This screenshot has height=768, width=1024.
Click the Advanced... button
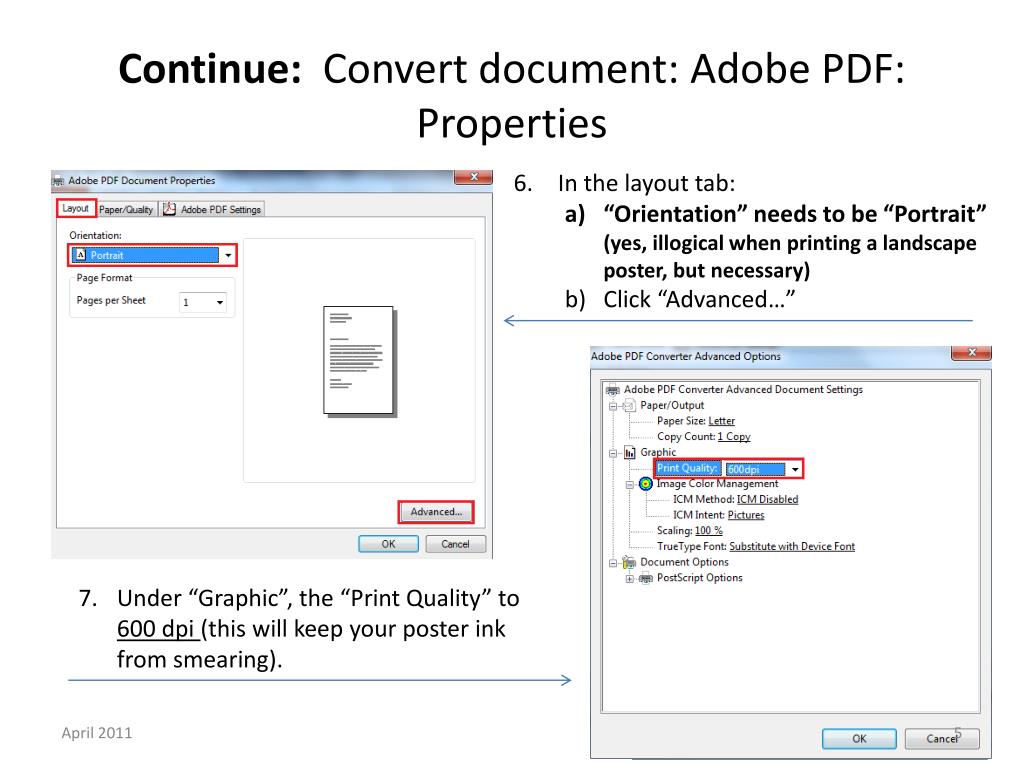pyautogui.click(x=436, y=512)
